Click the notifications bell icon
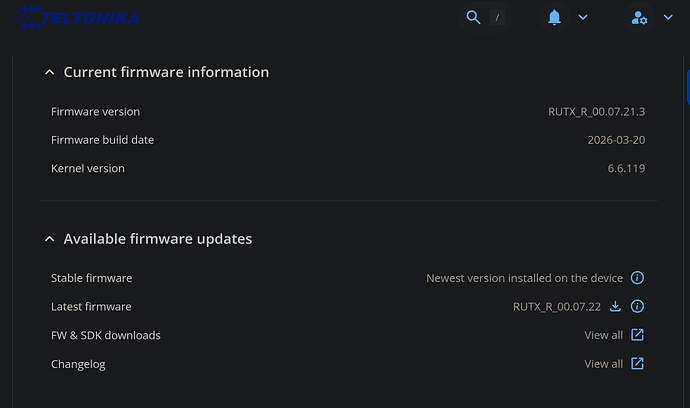 554,17
